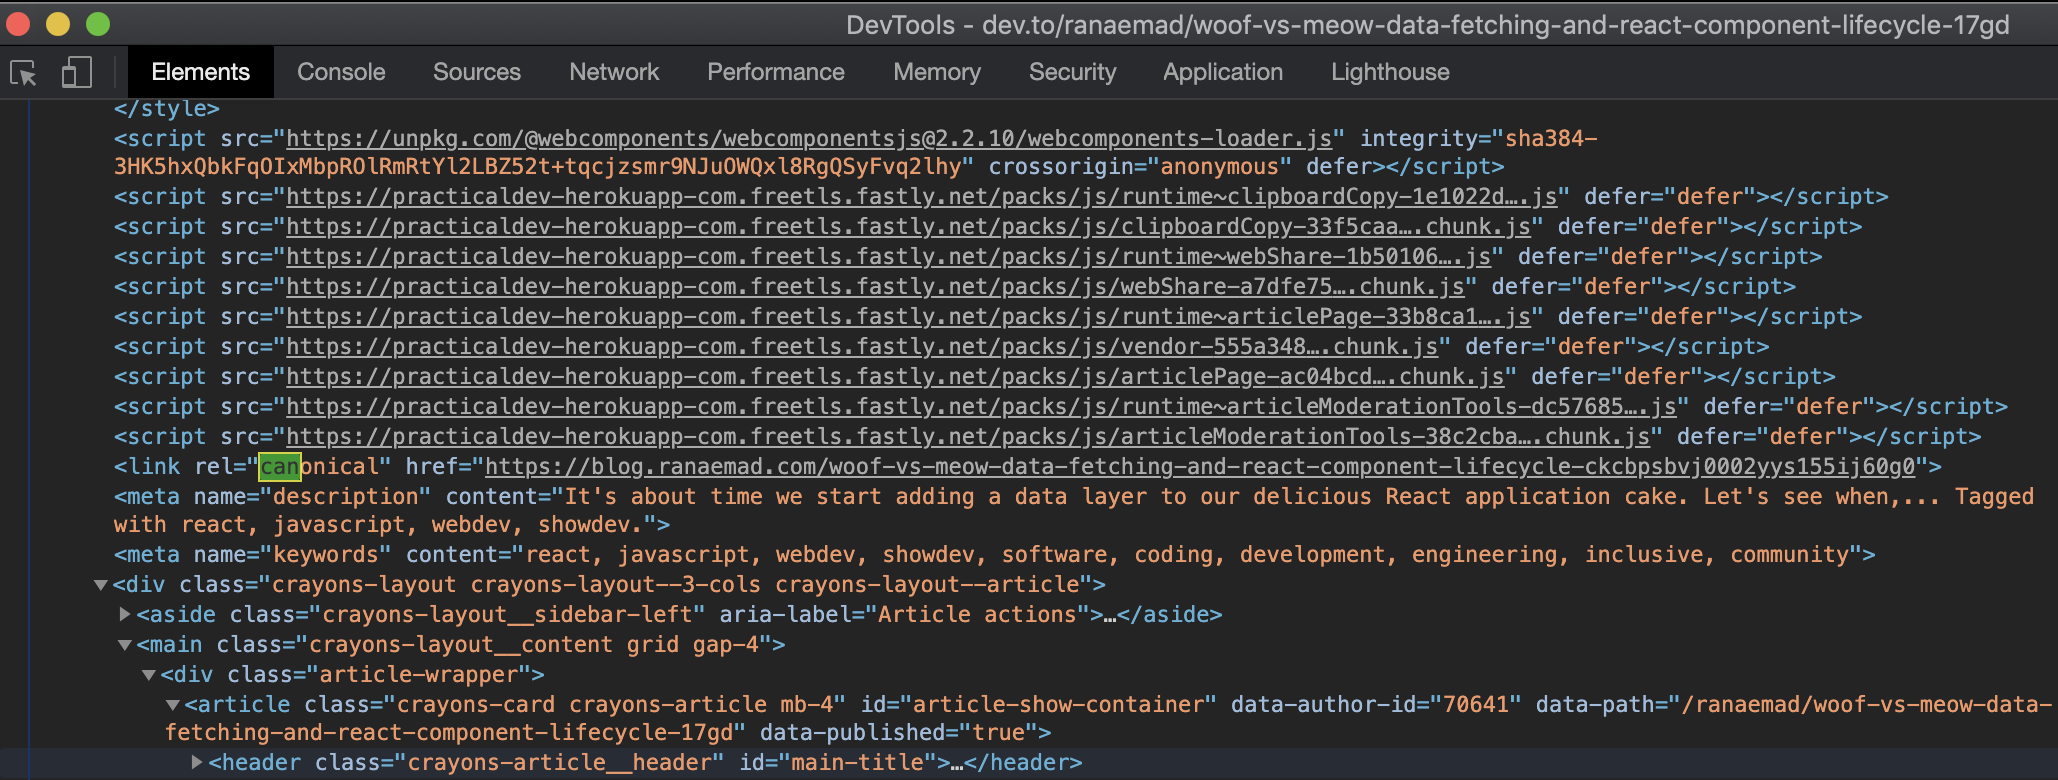The height and width of the screenshot is (780, 2058).
Task: Click the link rel attribute name
Action: (214, 466)
